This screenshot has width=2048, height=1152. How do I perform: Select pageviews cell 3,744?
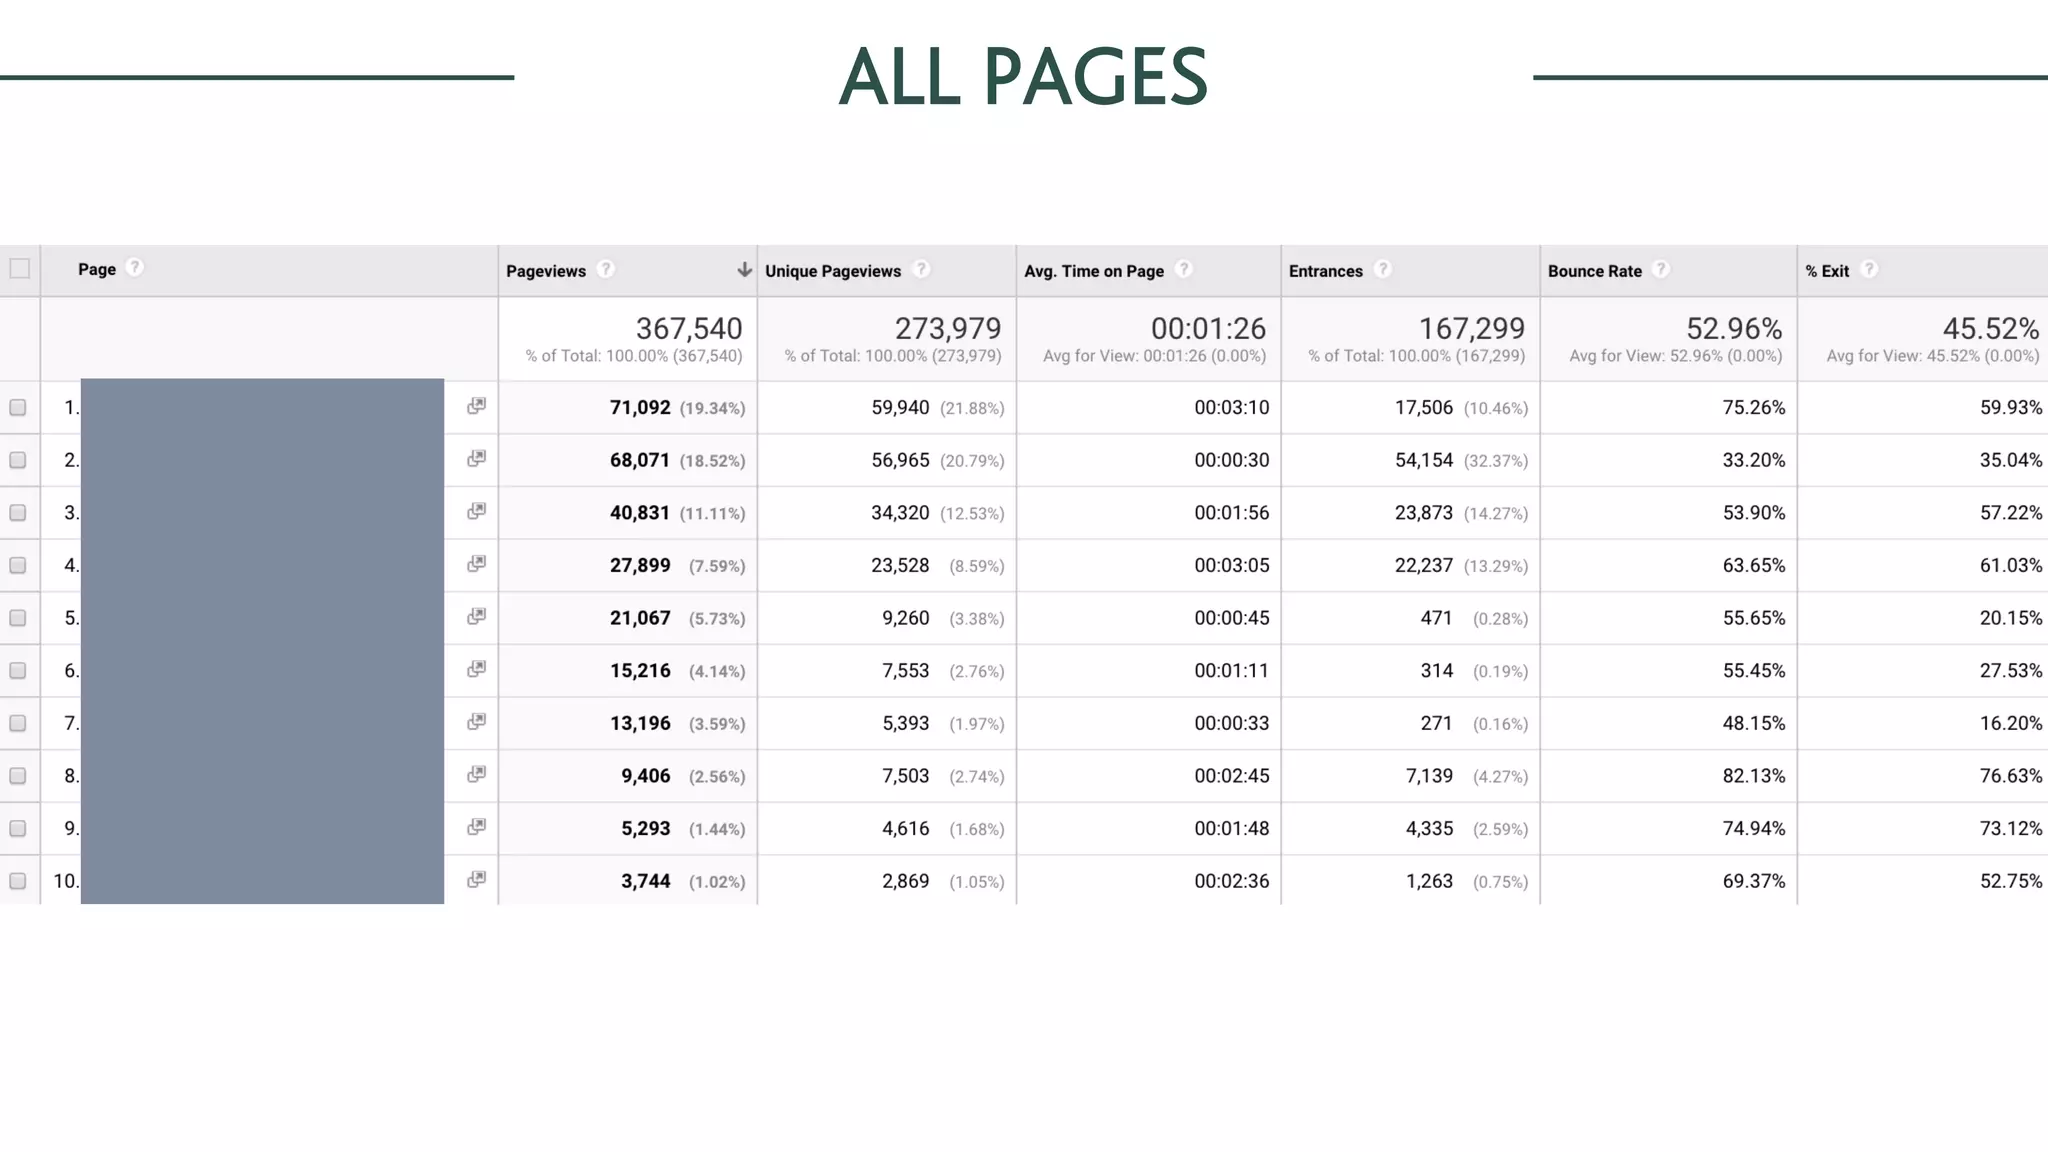(x=646, y=881)
